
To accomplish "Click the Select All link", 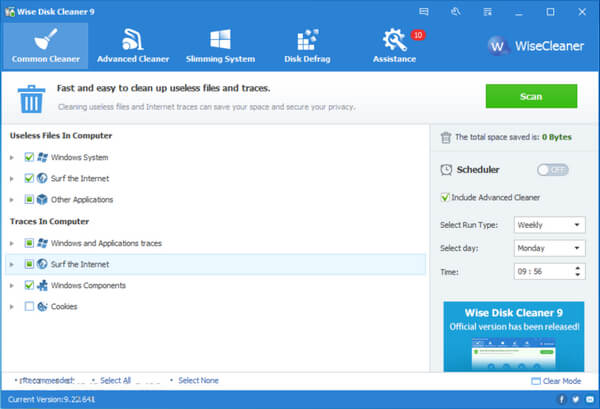I will coord(116,381).
